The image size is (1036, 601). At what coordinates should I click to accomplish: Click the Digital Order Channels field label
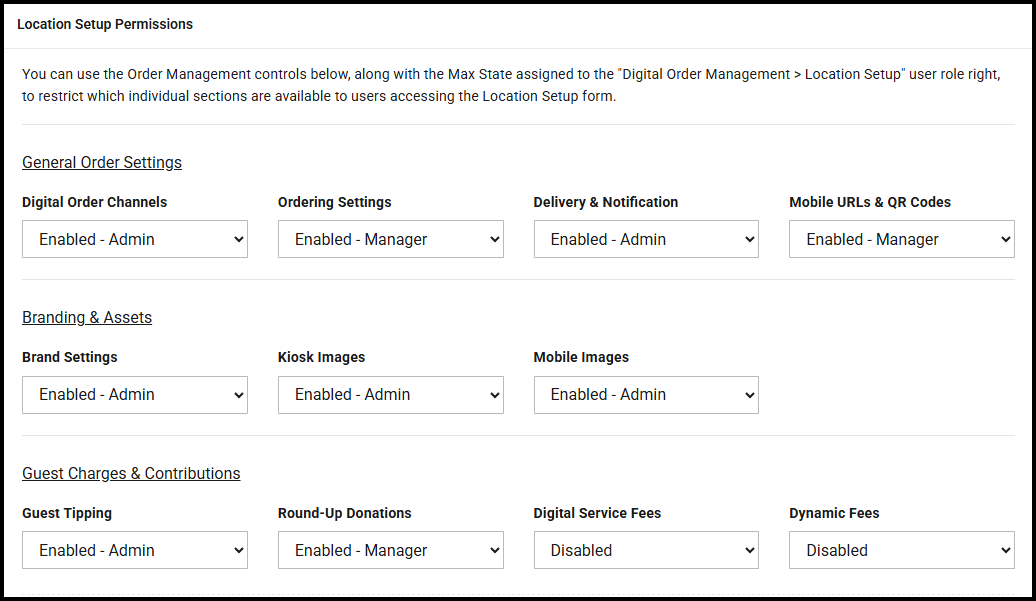coord(95,202)
